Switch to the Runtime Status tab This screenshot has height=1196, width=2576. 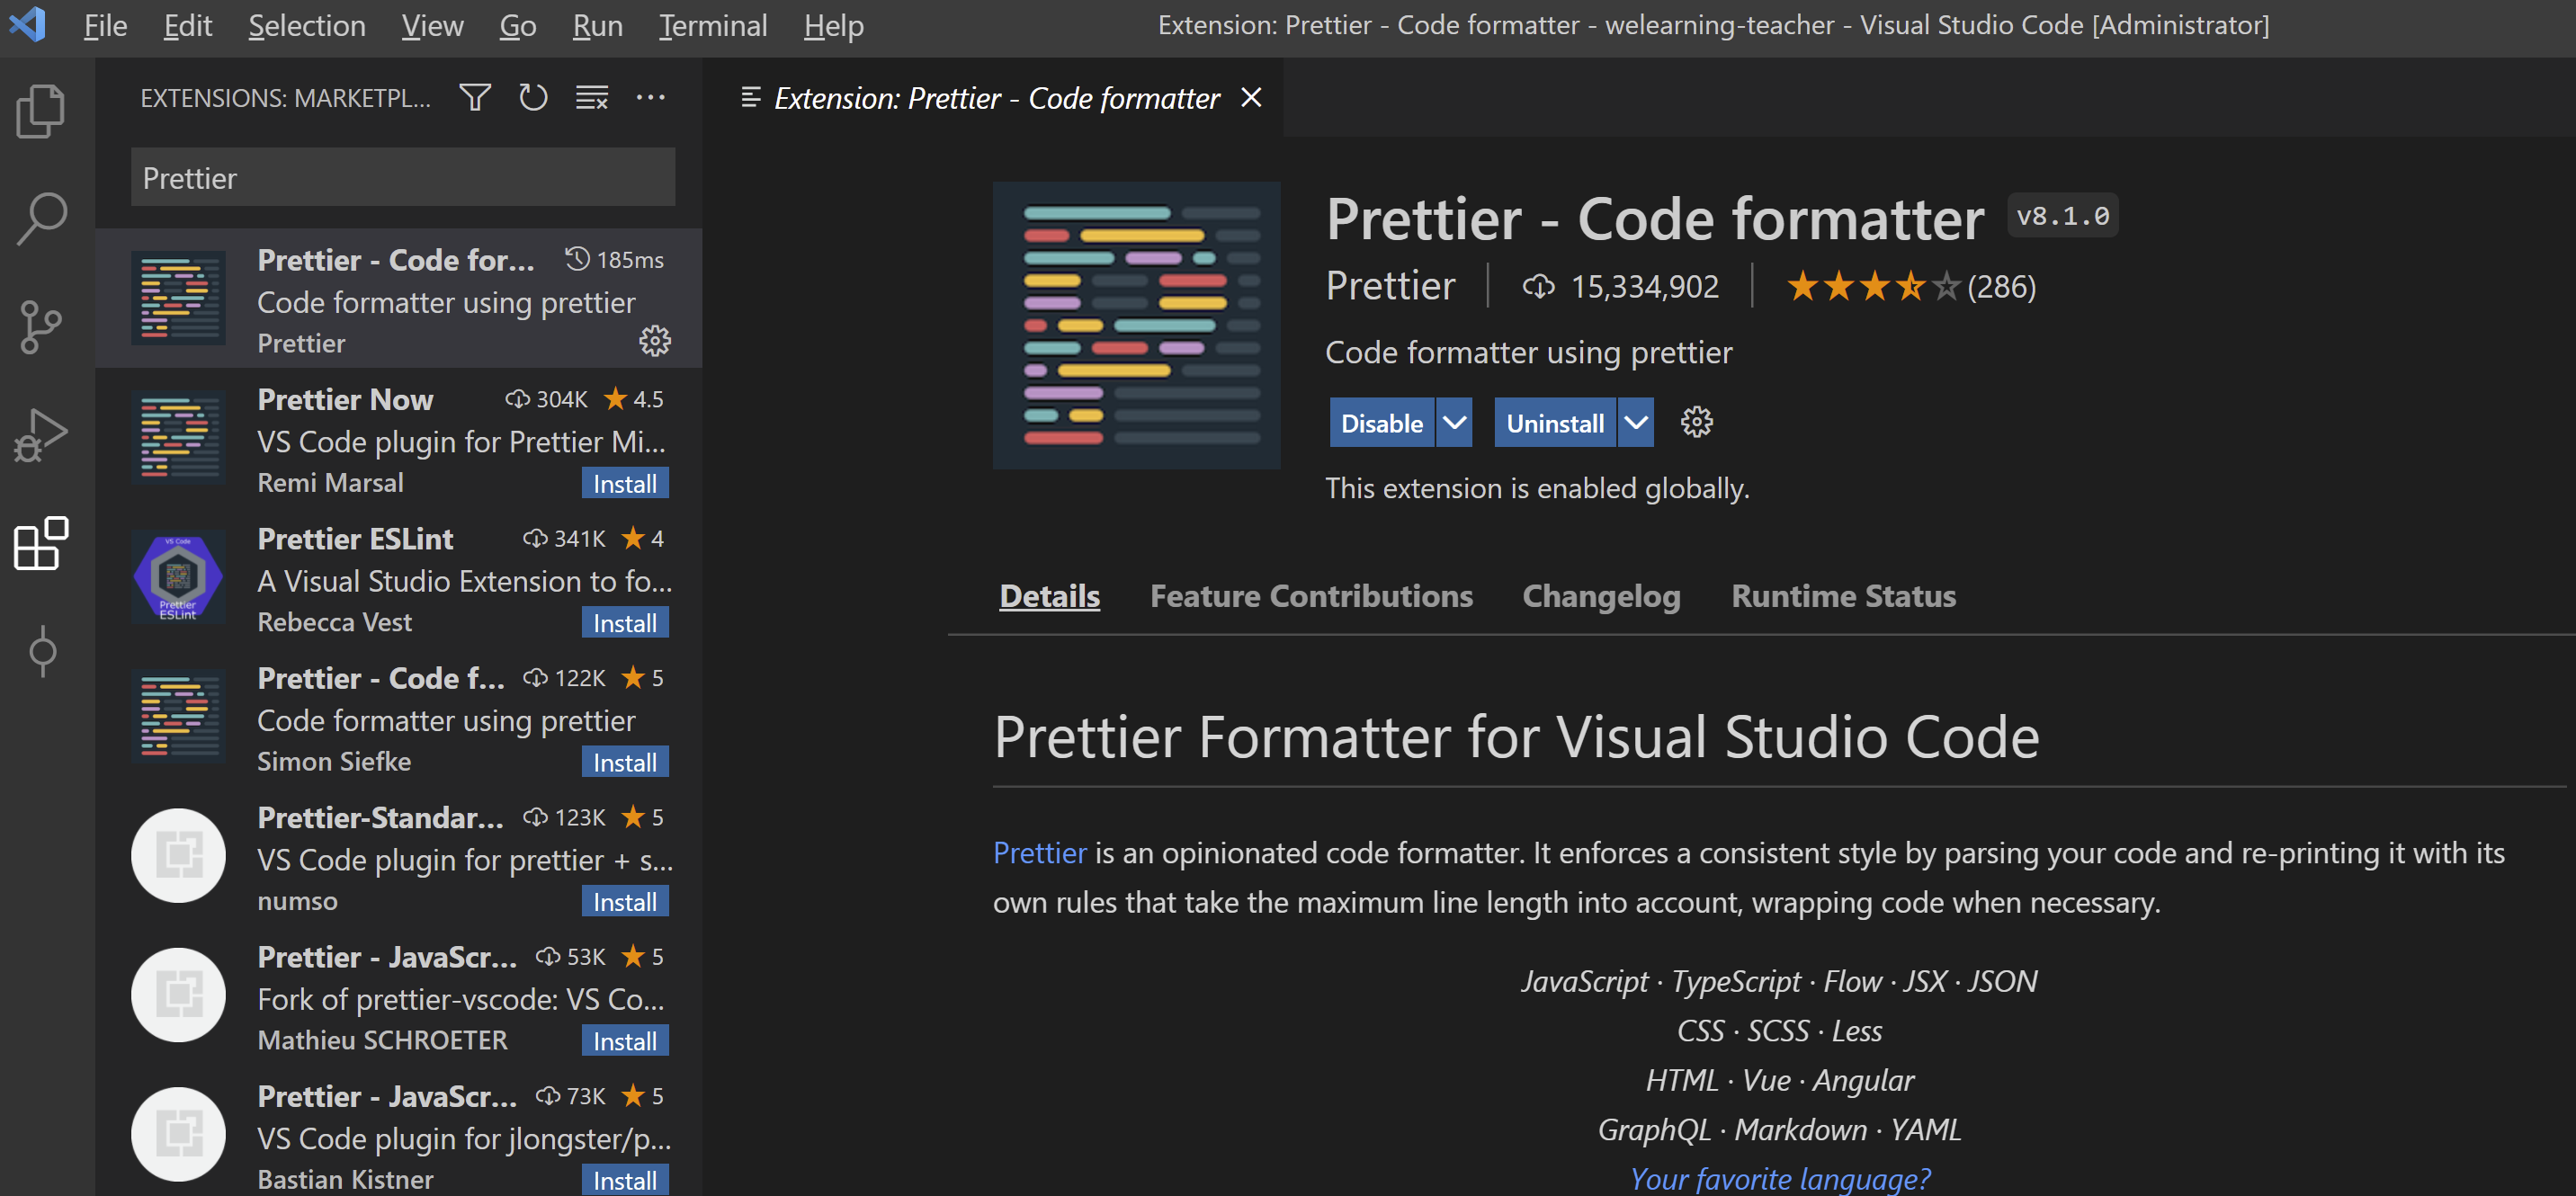[x=1843, y=597]
